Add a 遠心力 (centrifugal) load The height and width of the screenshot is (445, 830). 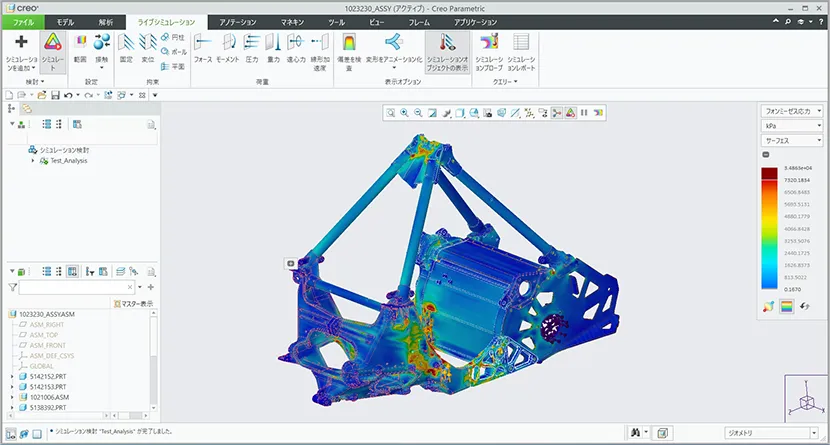pos(296,49)
